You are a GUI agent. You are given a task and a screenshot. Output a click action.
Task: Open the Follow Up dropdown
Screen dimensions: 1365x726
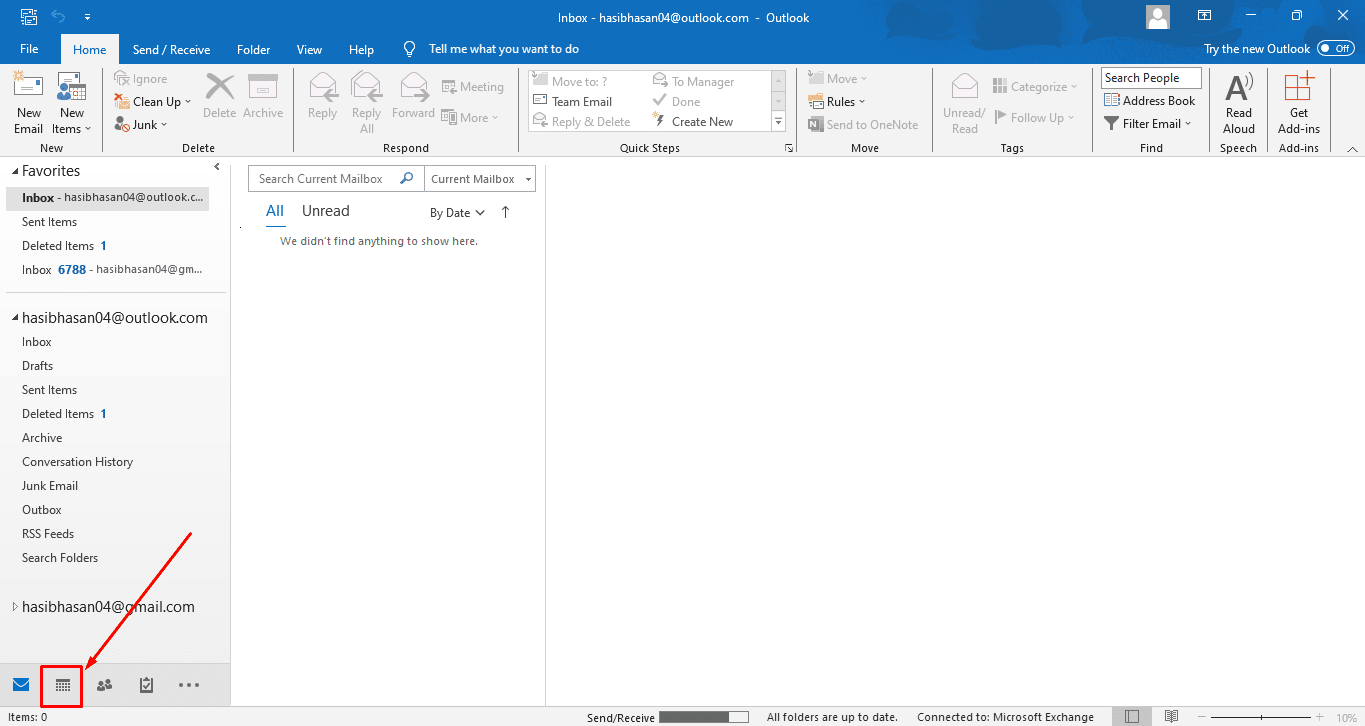(x=1034, y=118)
